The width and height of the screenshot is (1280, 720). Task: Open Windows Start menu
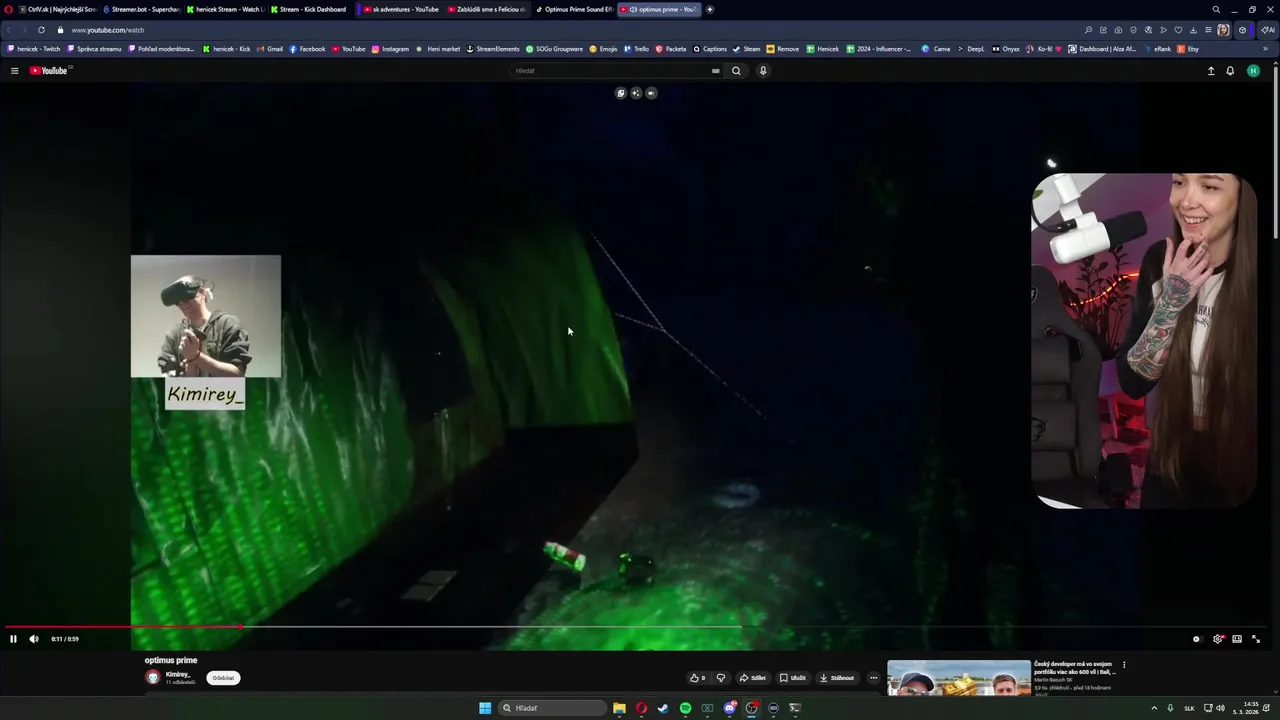point(485,708)
